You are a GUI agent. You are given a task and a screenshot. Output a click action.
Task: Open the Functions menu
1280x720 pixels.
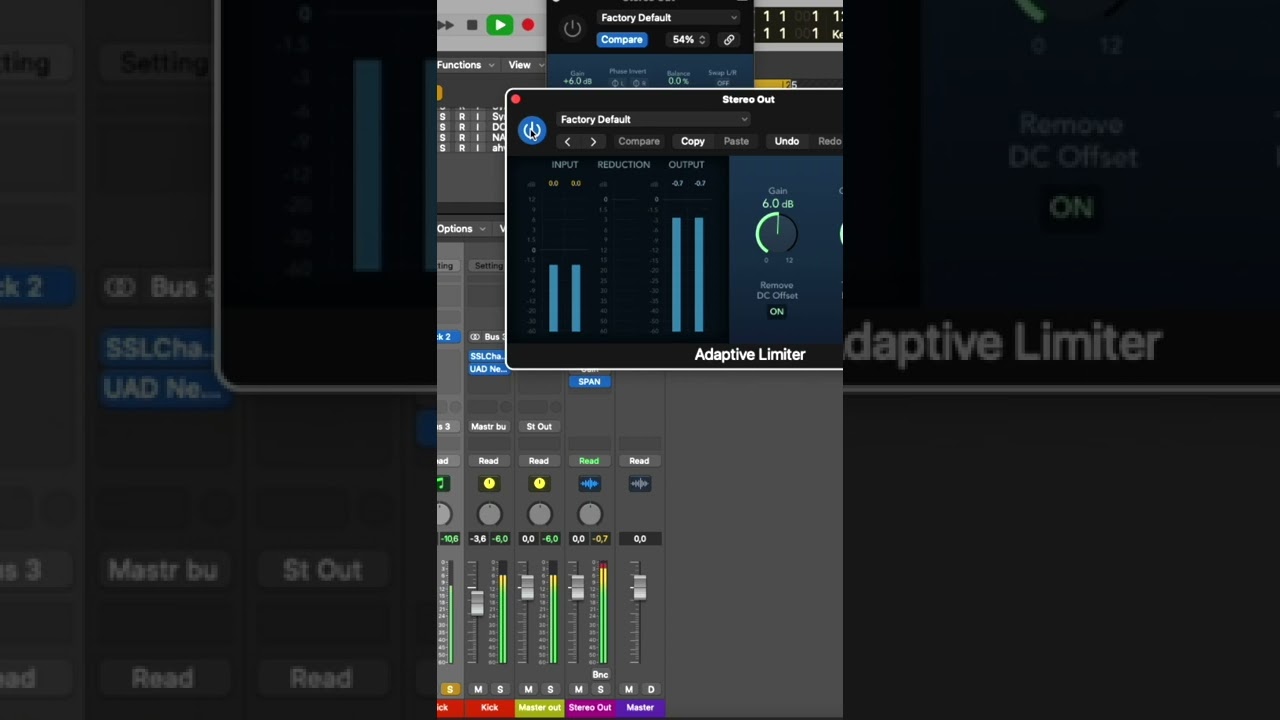pyautogui.click(x=466, y=65)
